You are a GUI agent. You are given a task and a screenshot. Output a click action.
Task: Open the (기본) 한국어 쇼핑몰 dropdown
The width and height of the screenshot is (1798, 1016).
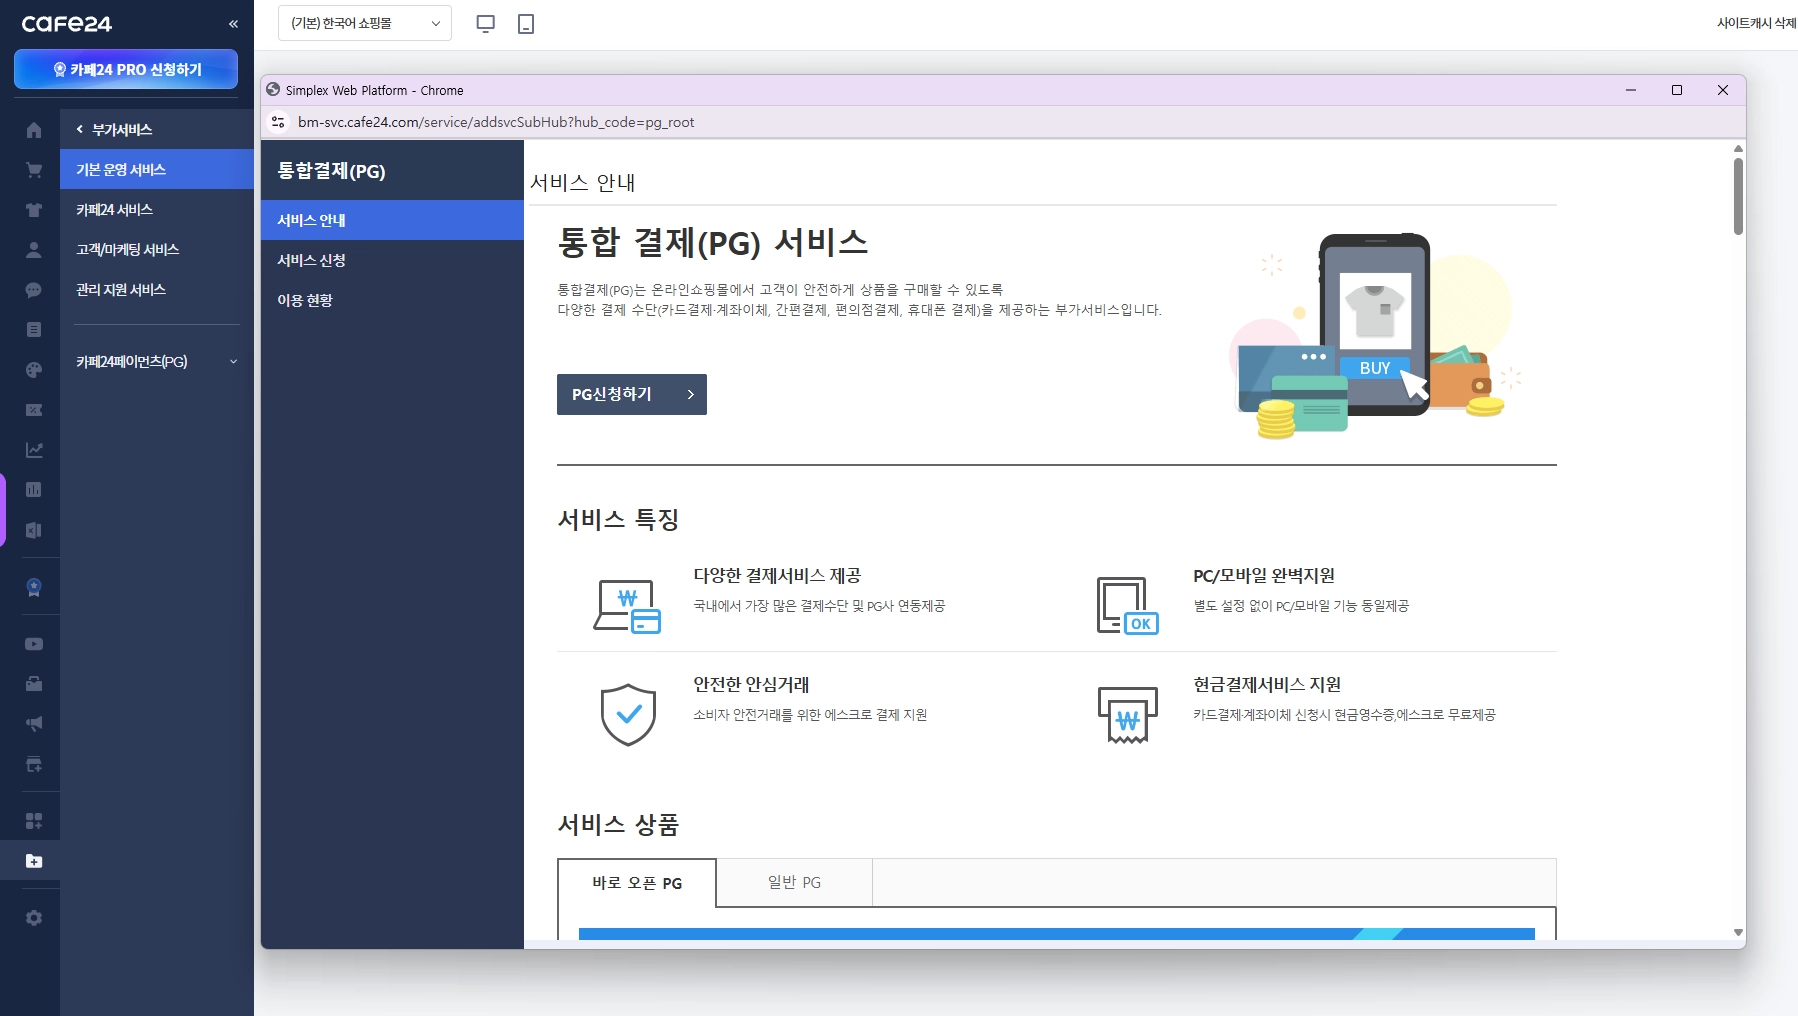click(x=365, y=23)
